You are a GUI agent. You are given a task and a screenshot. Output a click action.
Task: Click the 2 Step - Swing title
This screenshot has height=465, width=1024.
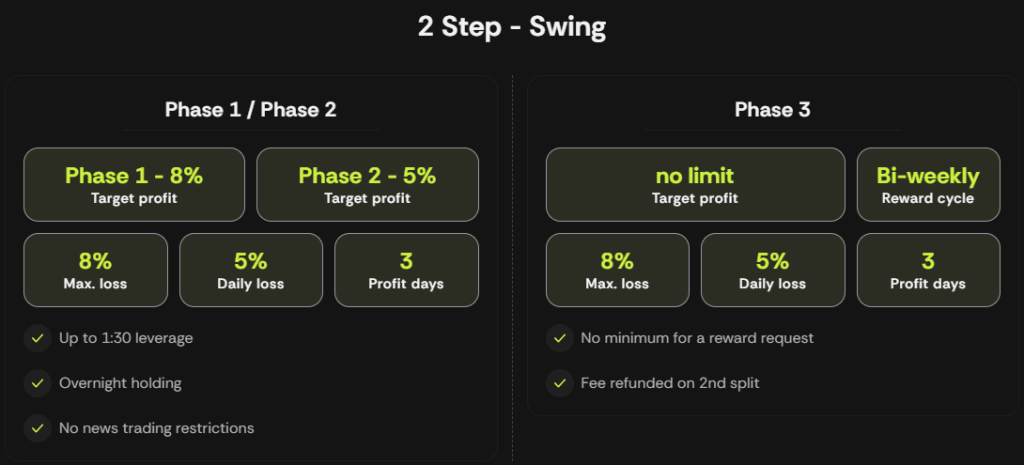pos(512,27)
